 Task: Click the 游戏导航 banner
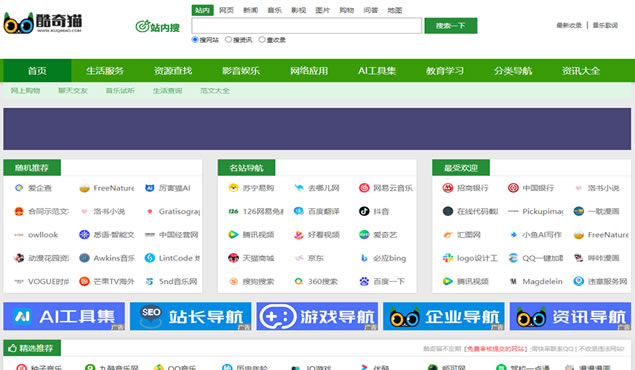pyautogui.click(x=317, y=316)
